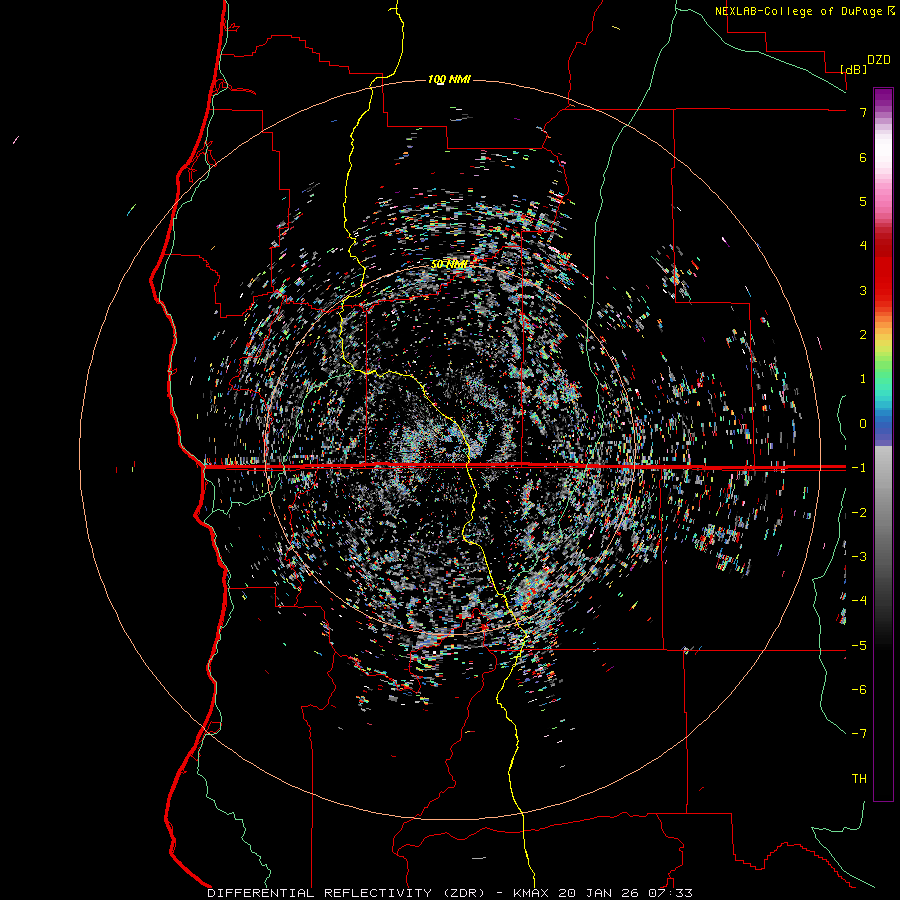Click the legend value 2
This screenshot has width=900, height=900.
863,335
